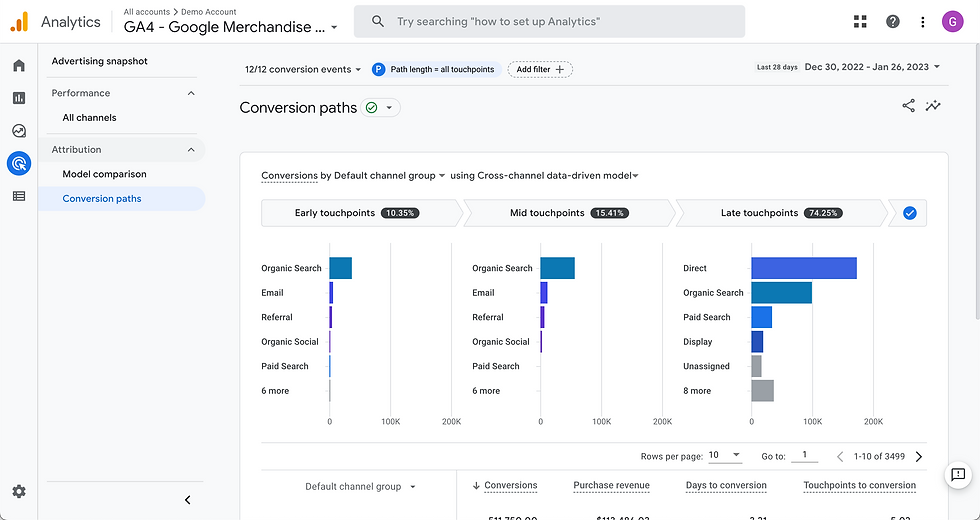Toggle the blue checkmark after Late touchpoints
Image resolution: width=980 pixels, height=520 pixels.
tap(909, 213)
